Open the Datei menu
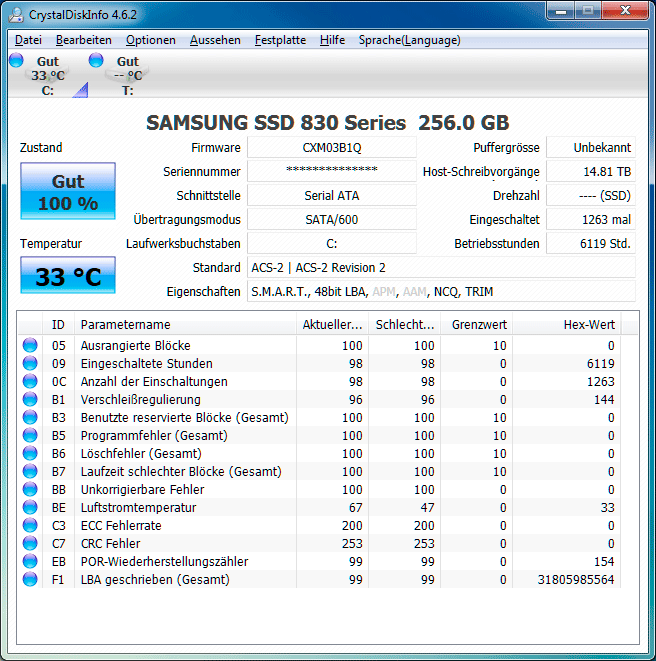Screen dimensions: 656x661 [28, 40]
